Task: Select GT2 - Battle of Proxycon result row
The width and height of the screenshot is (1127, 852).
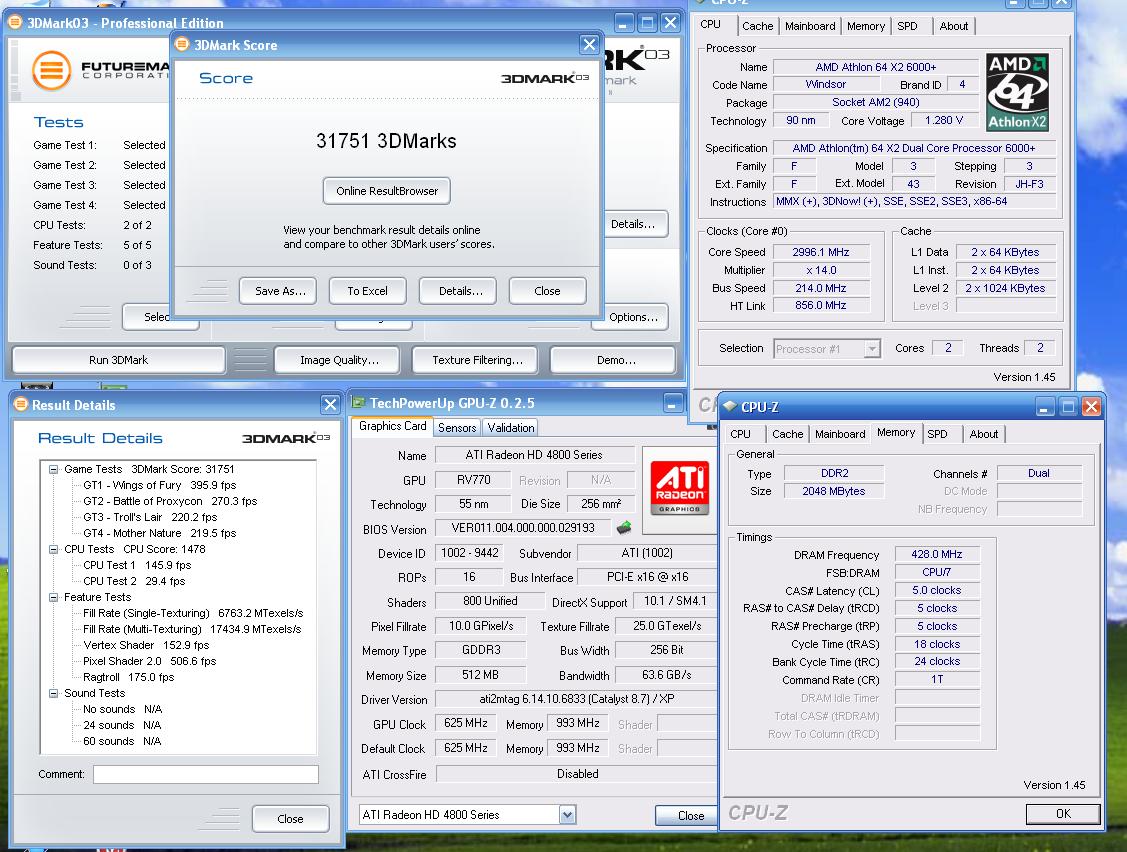Action: (170, 501)
